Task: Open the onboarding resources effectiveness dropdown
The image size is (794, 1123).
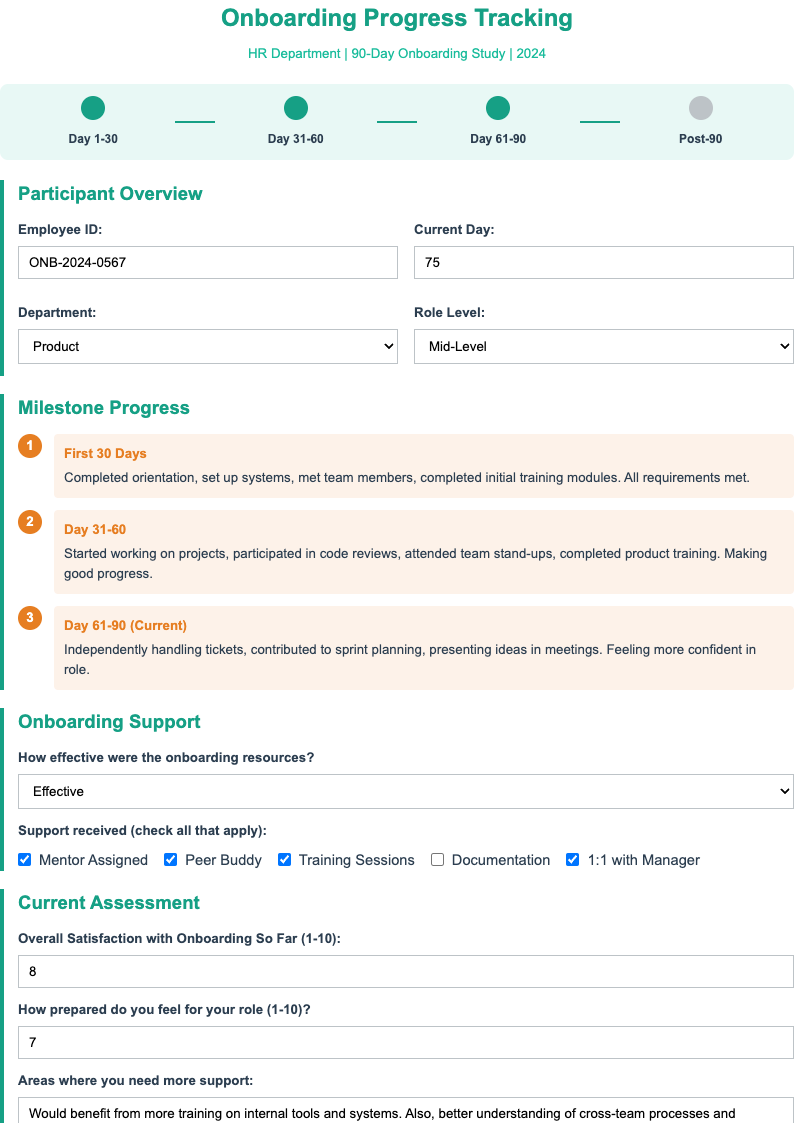Action: click(x=406, y=791)
